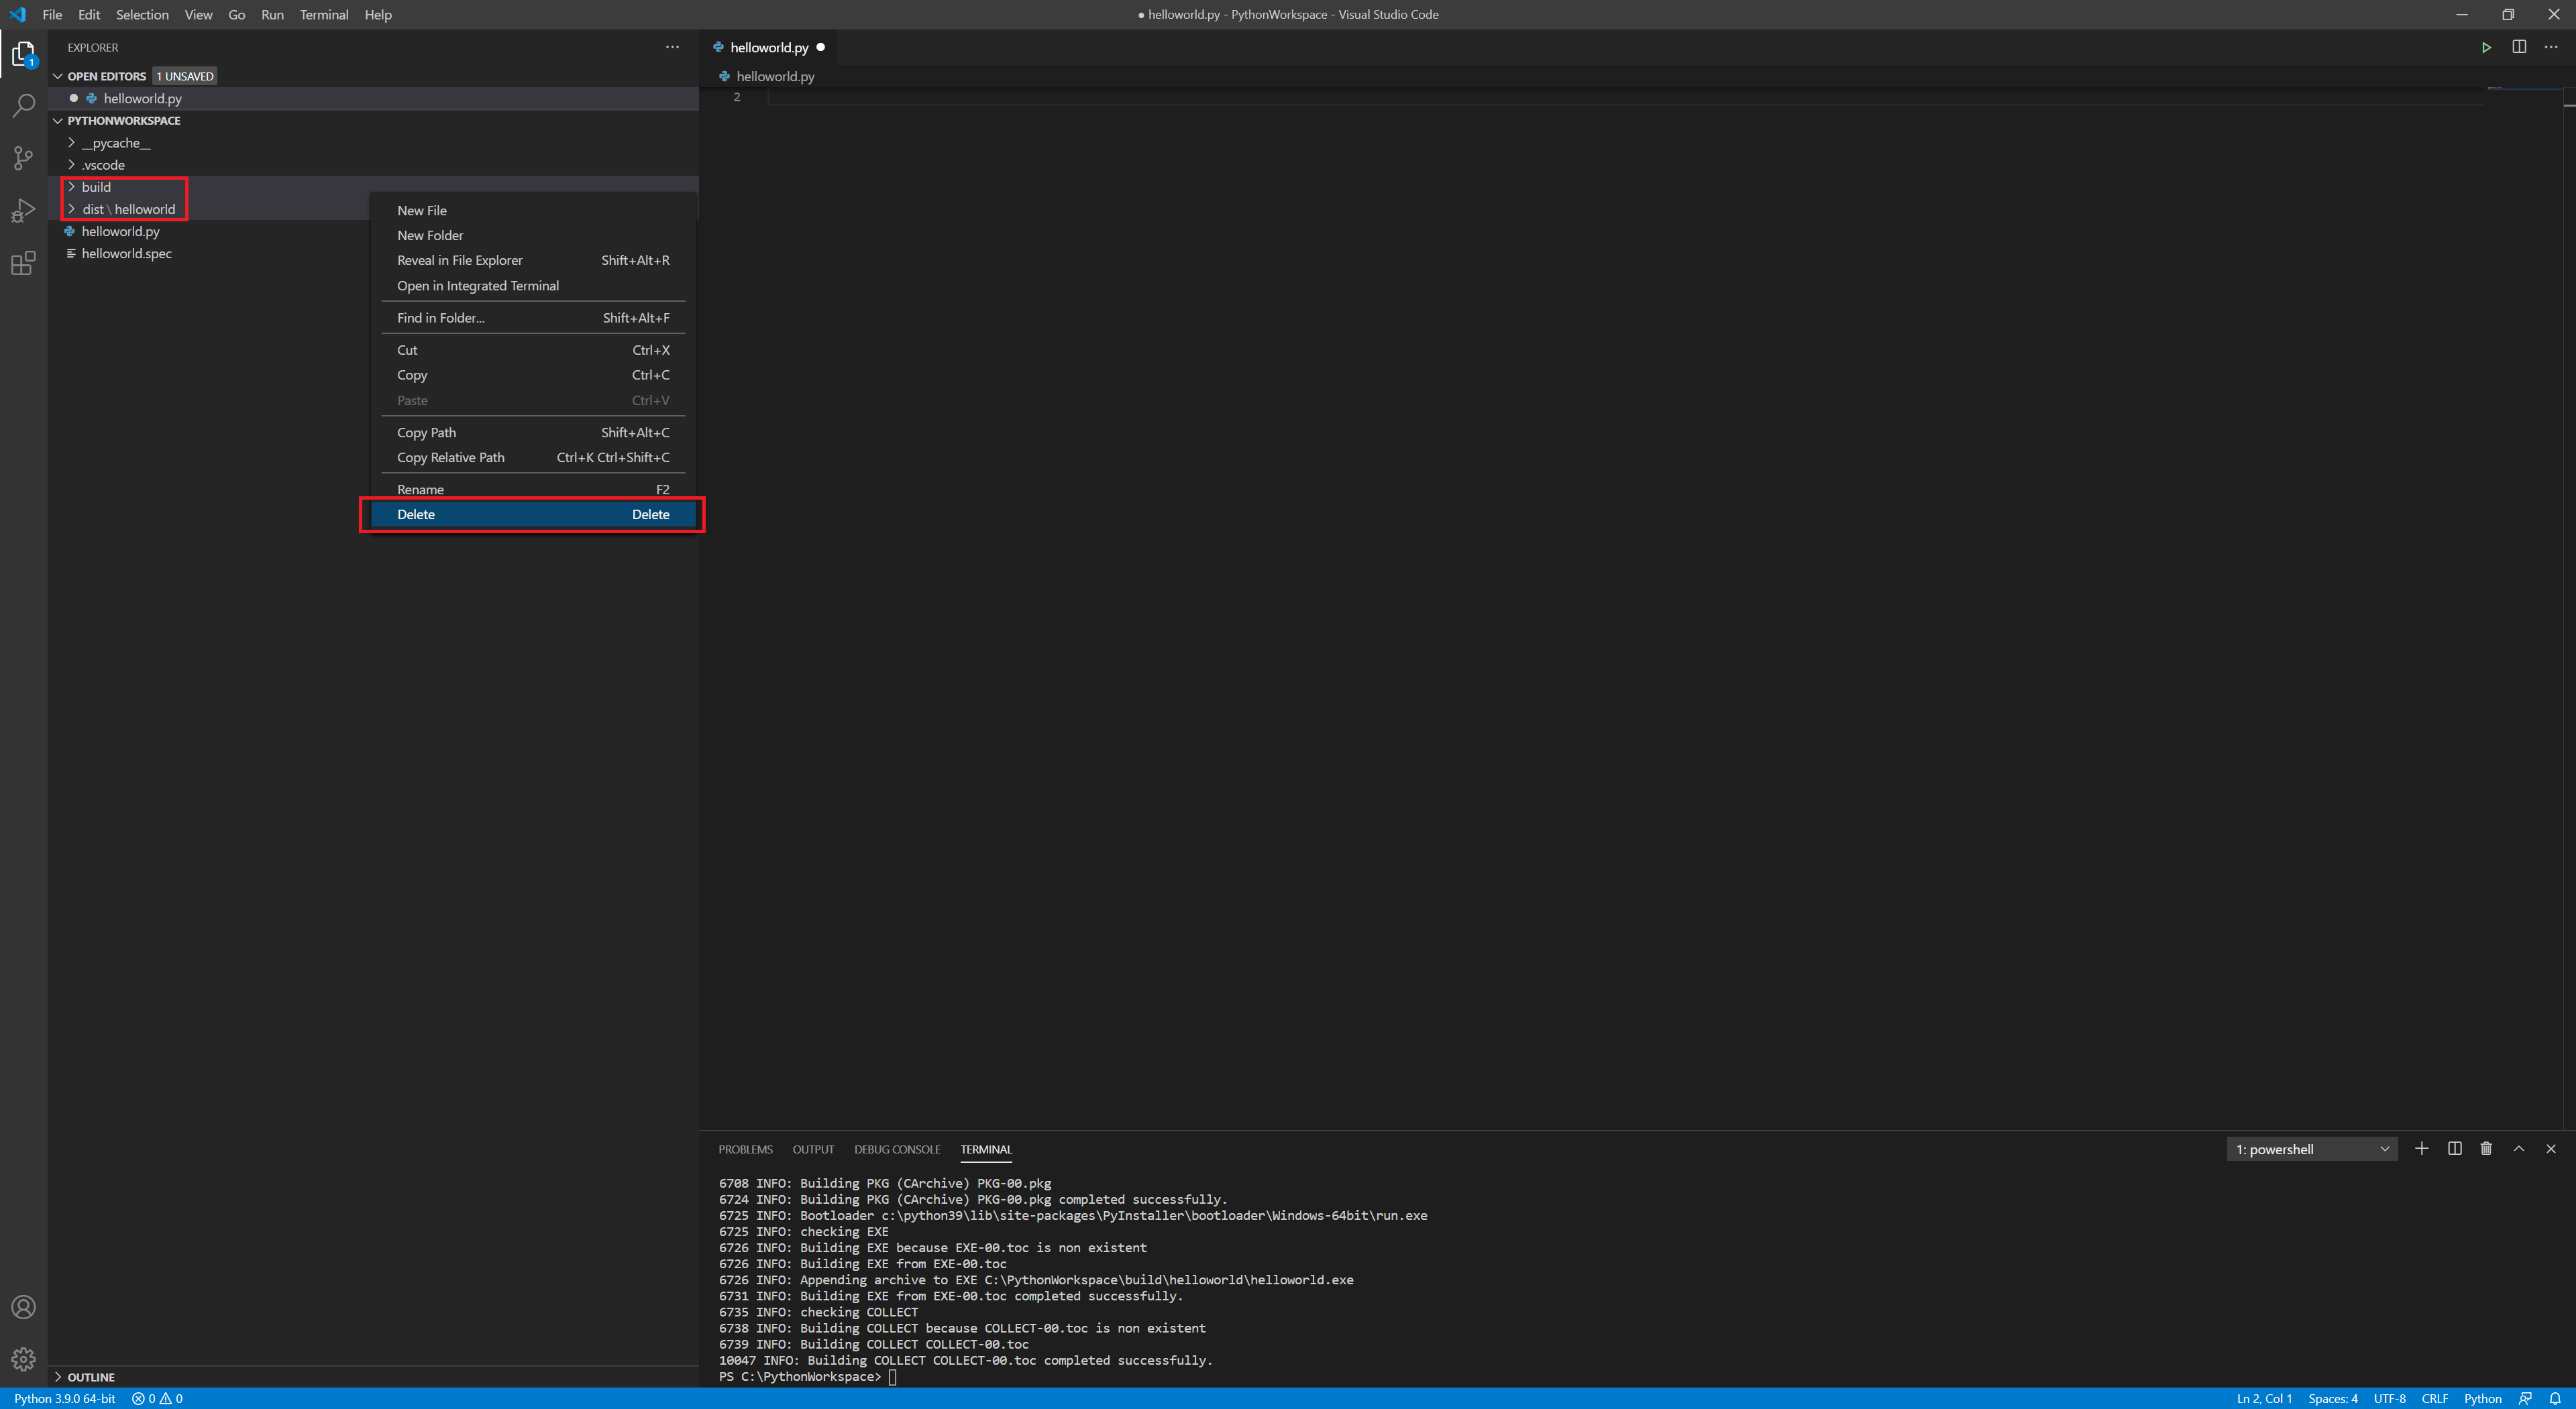
Task: Open Run and Debug view
Action: tap(23, 211)
